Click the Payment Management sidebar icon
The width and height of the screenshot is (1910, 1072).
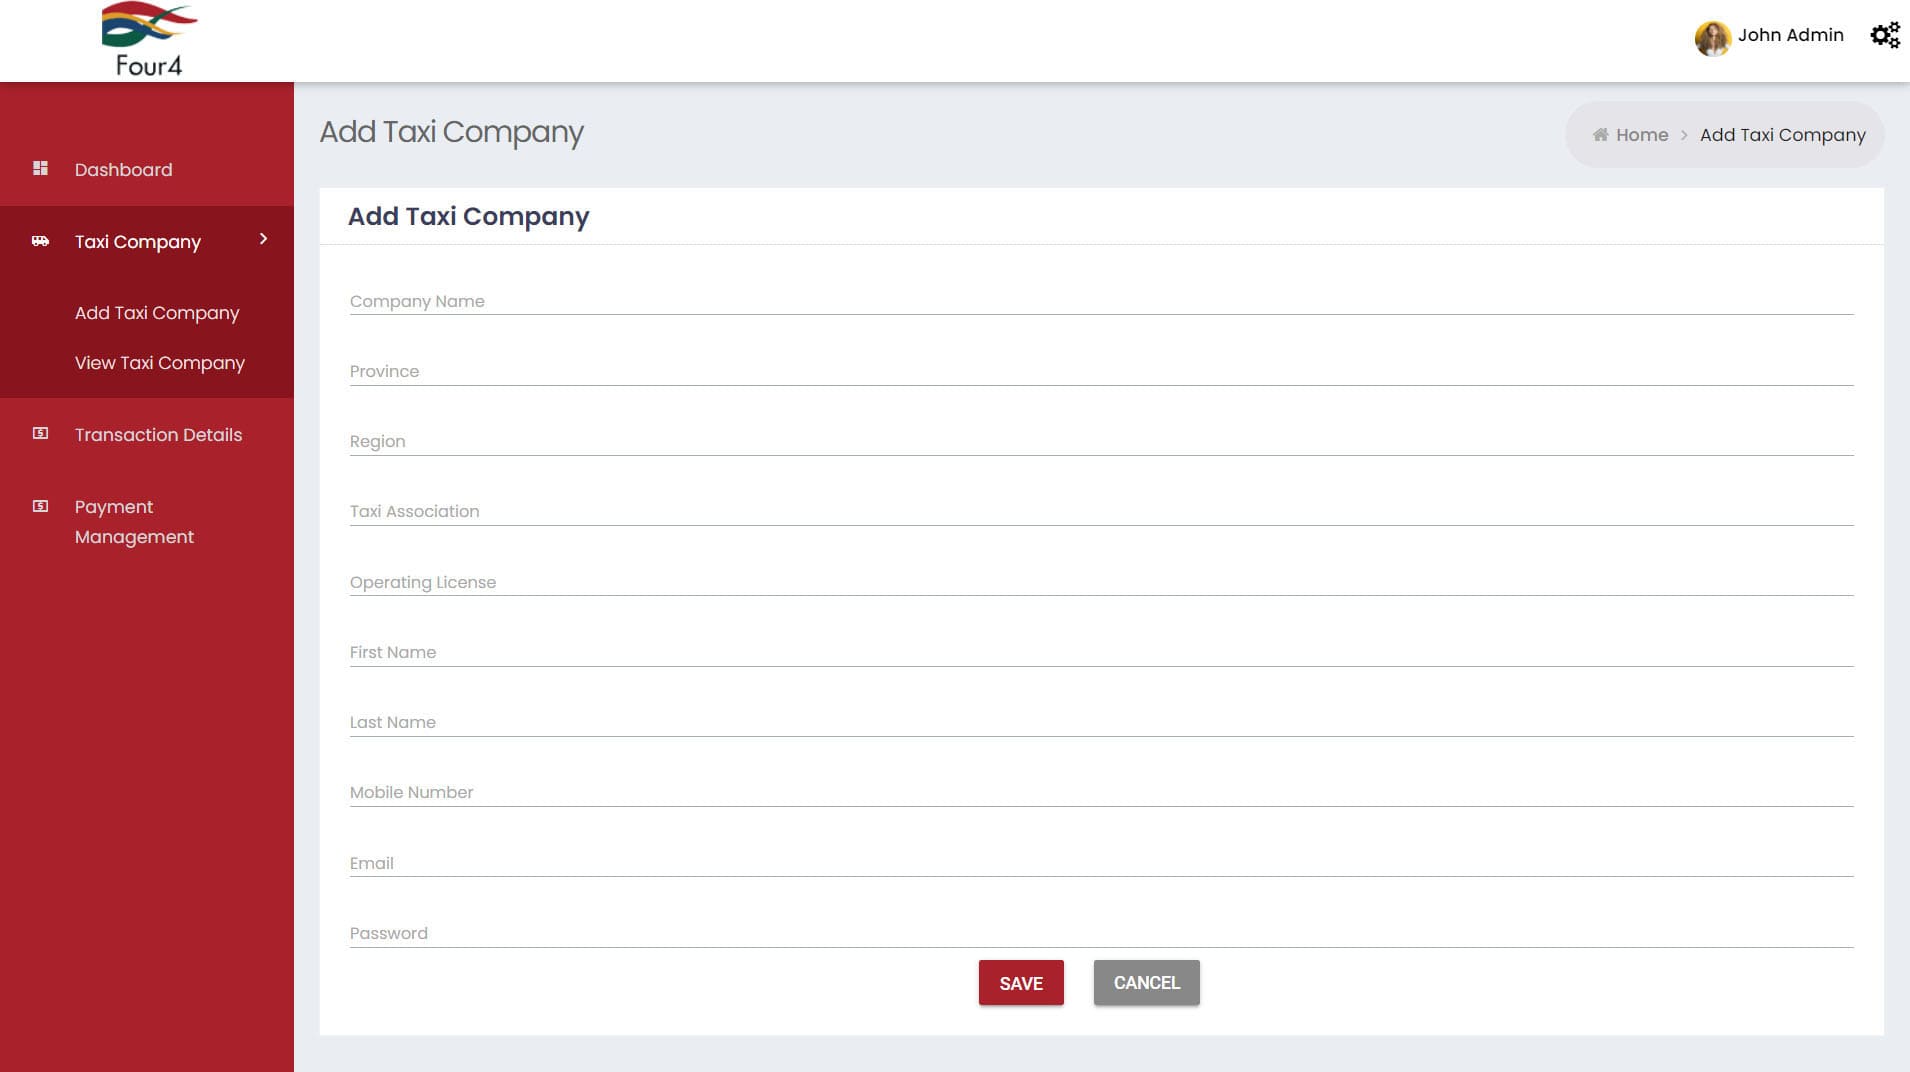tap(39, 505)
